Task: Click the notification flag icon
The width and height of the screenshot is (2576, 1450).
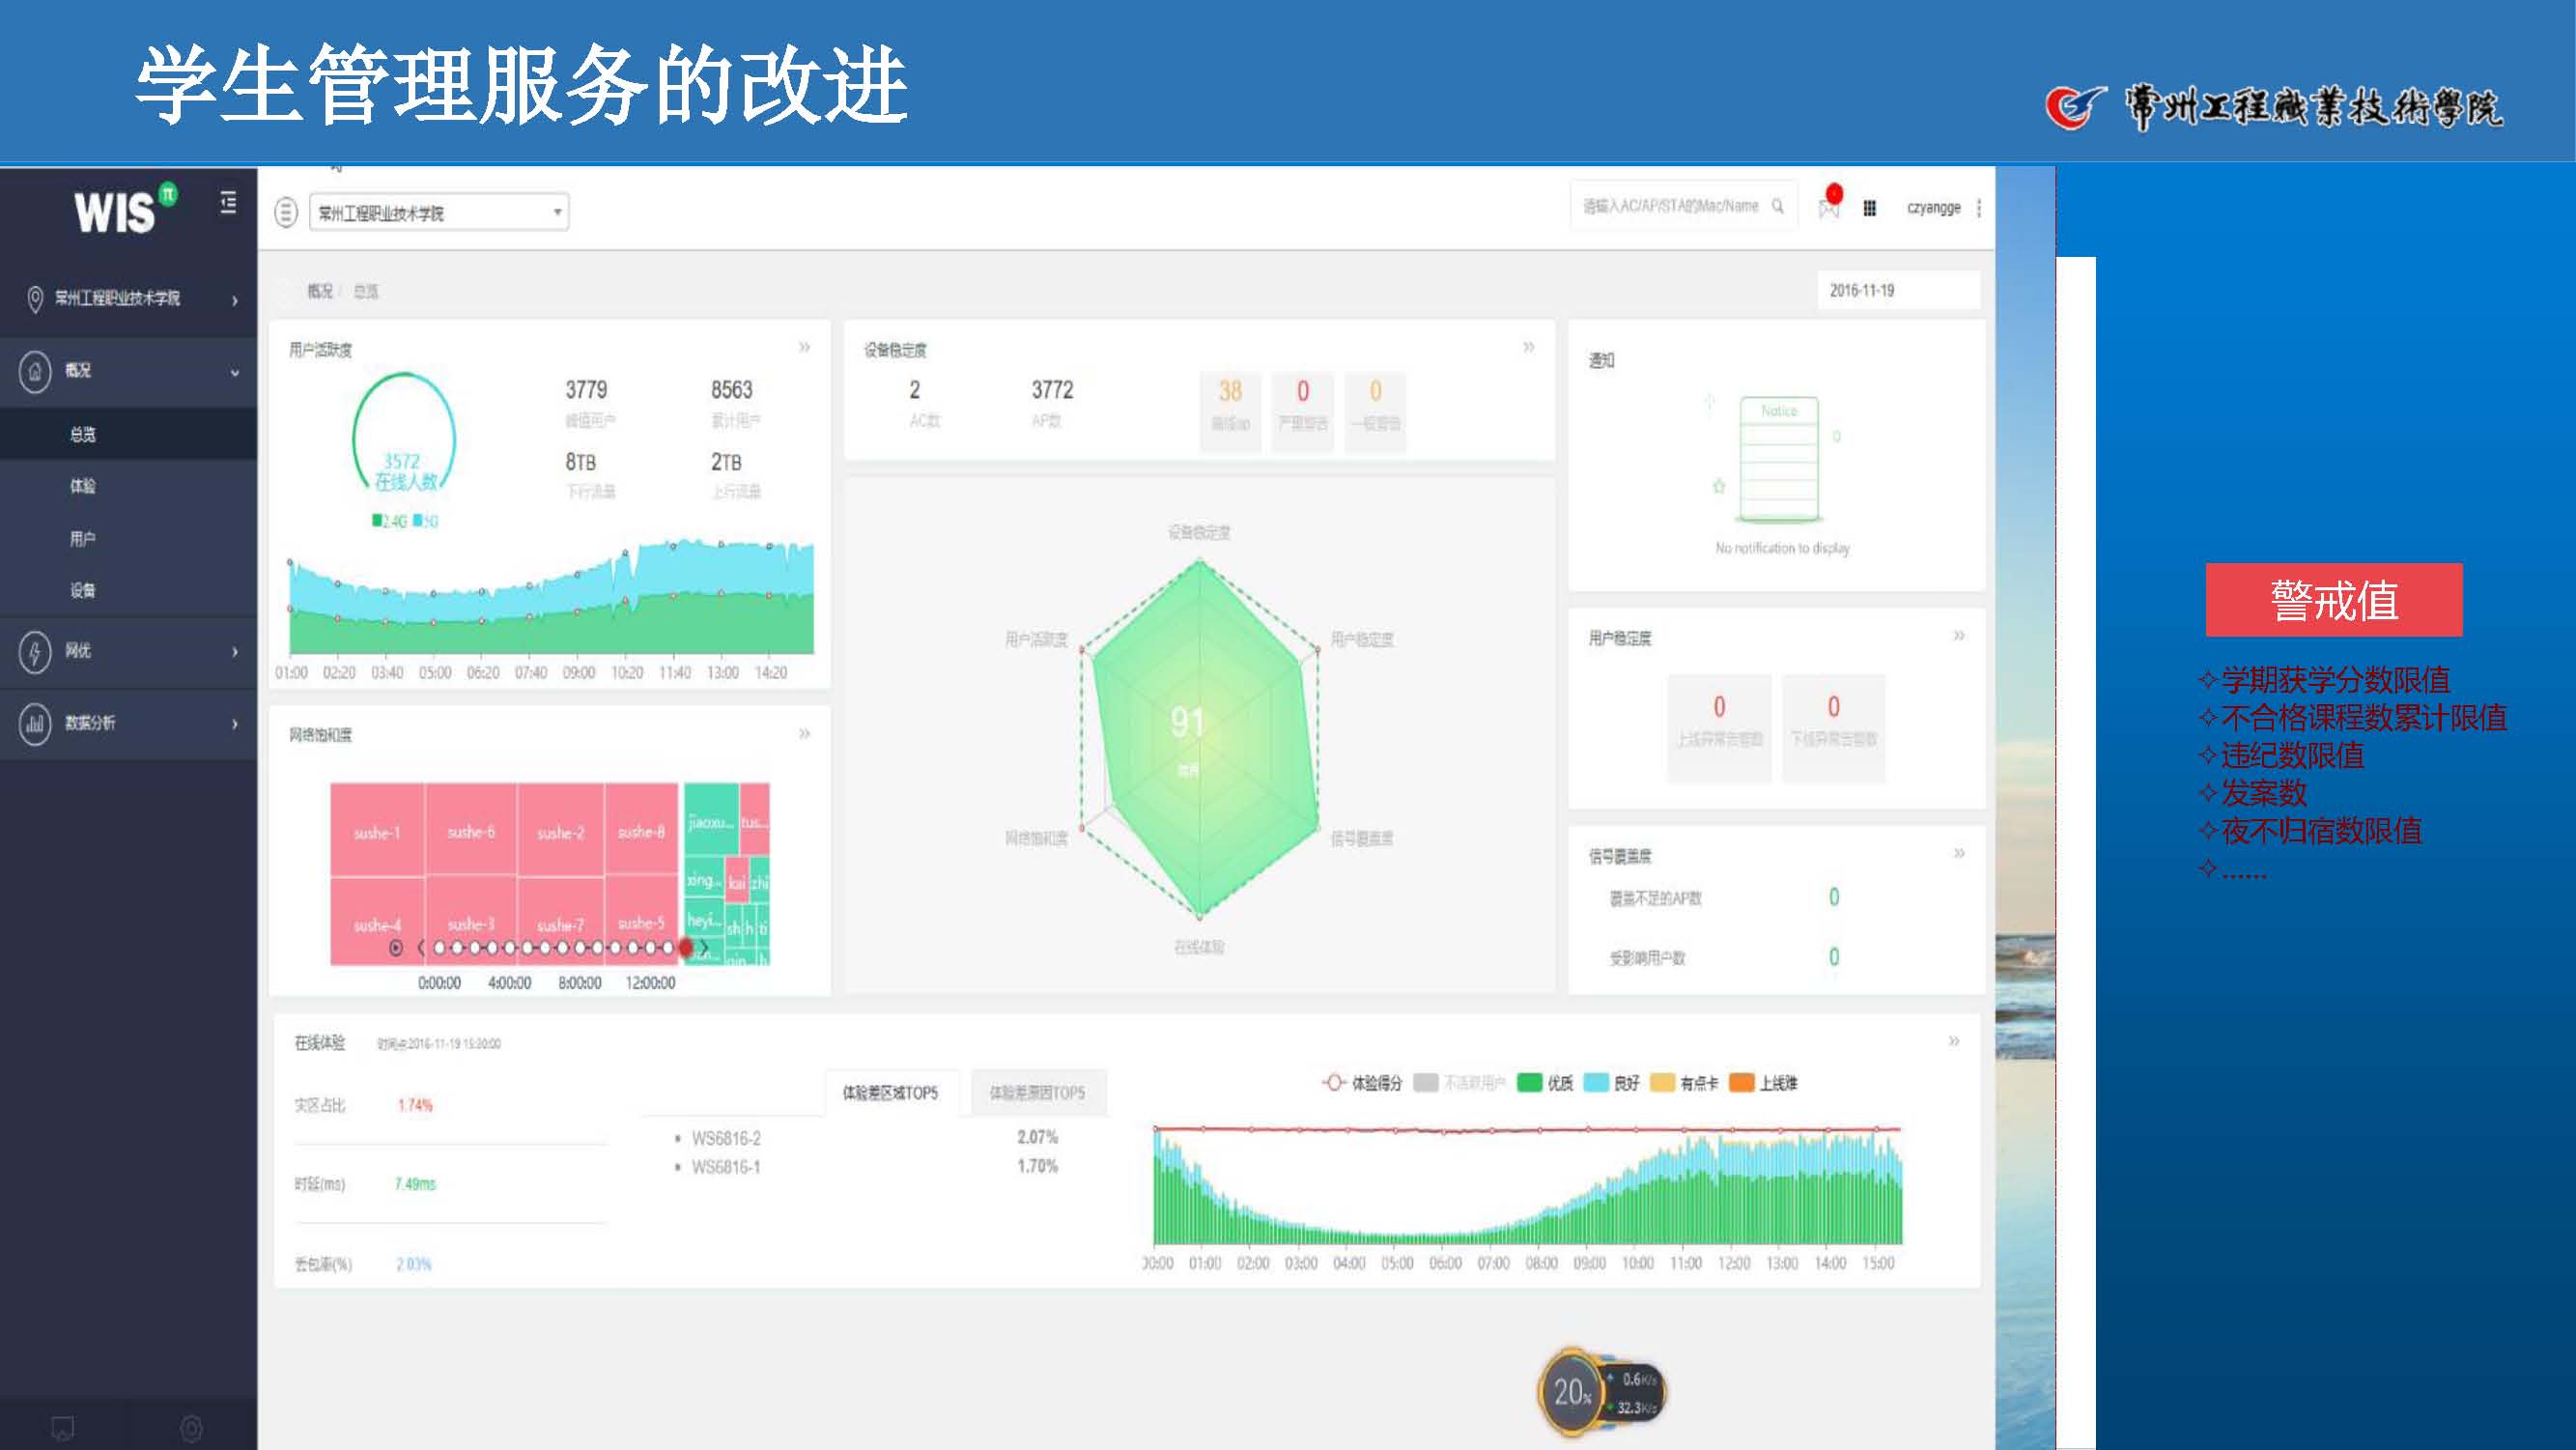Action: pyautogui.click(x=1828, y=208)
